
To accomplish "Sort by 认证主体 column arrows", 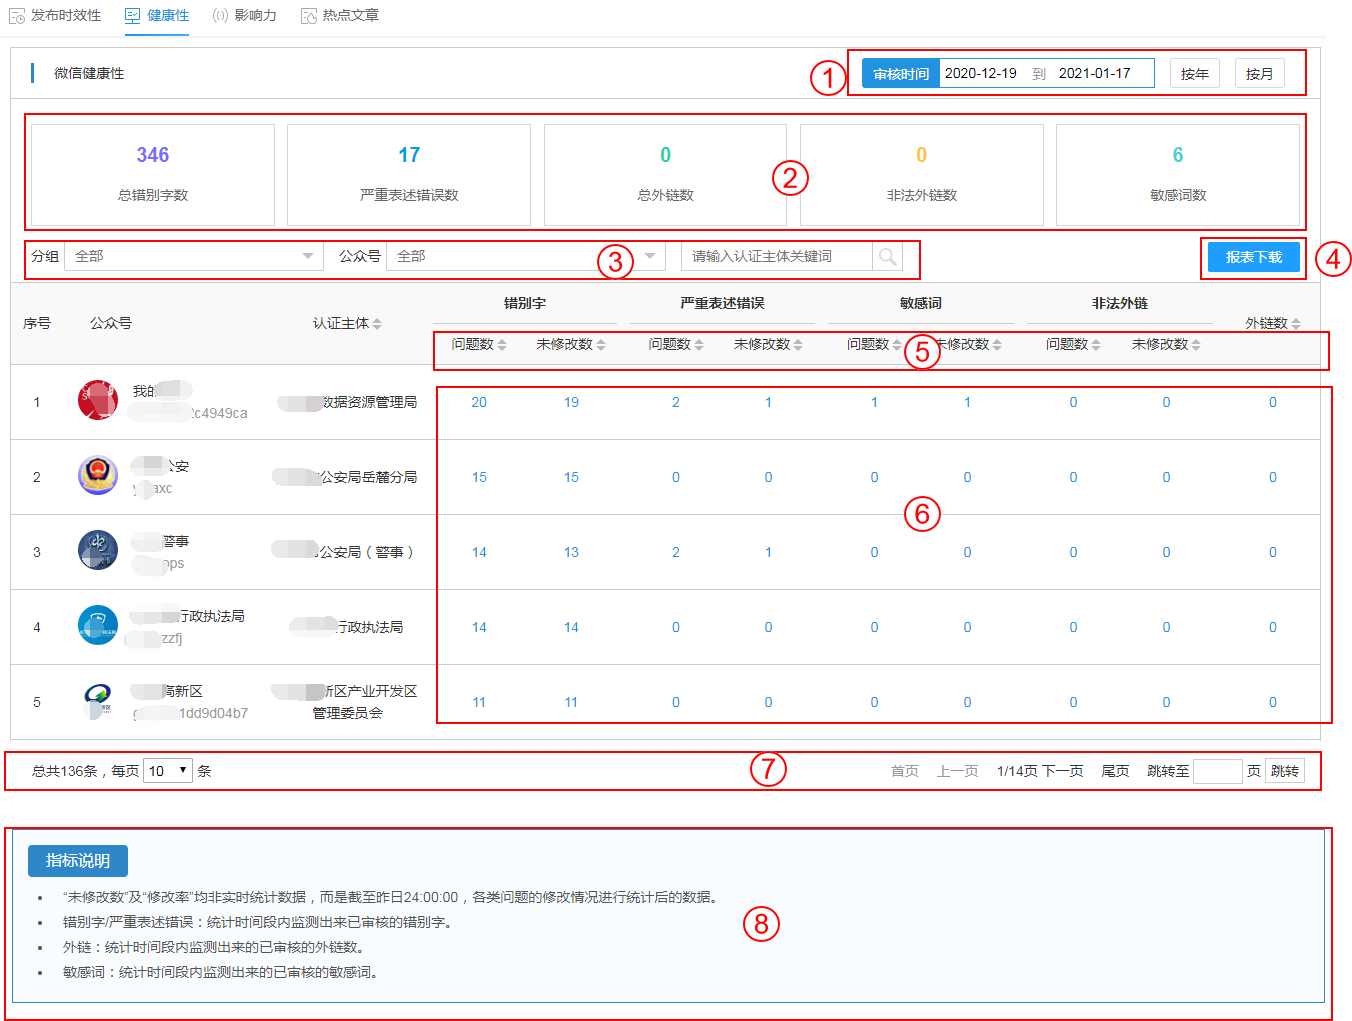I will [x=377, y=324].
